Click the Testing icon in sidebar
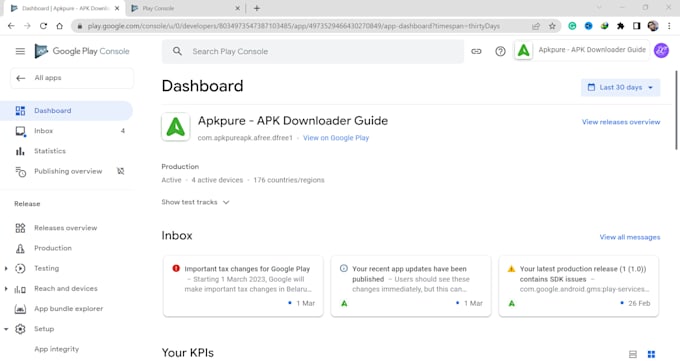Image resolution: width=680 pixels, height=361 pixels. pyautogui.click(x=20, y=269)
